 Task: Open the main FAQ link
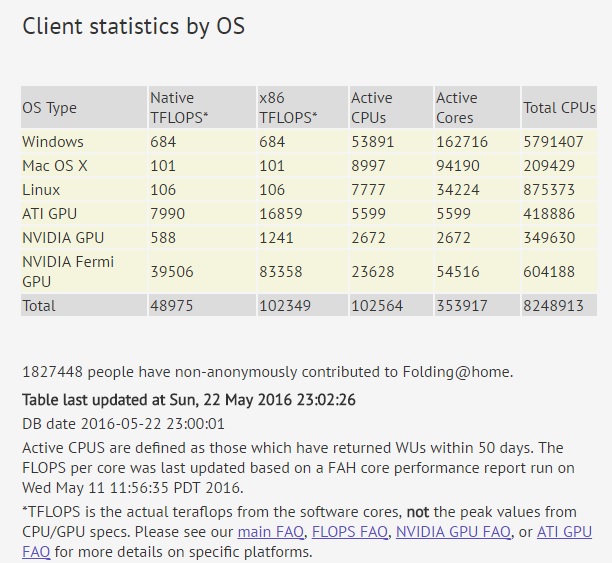270,532
